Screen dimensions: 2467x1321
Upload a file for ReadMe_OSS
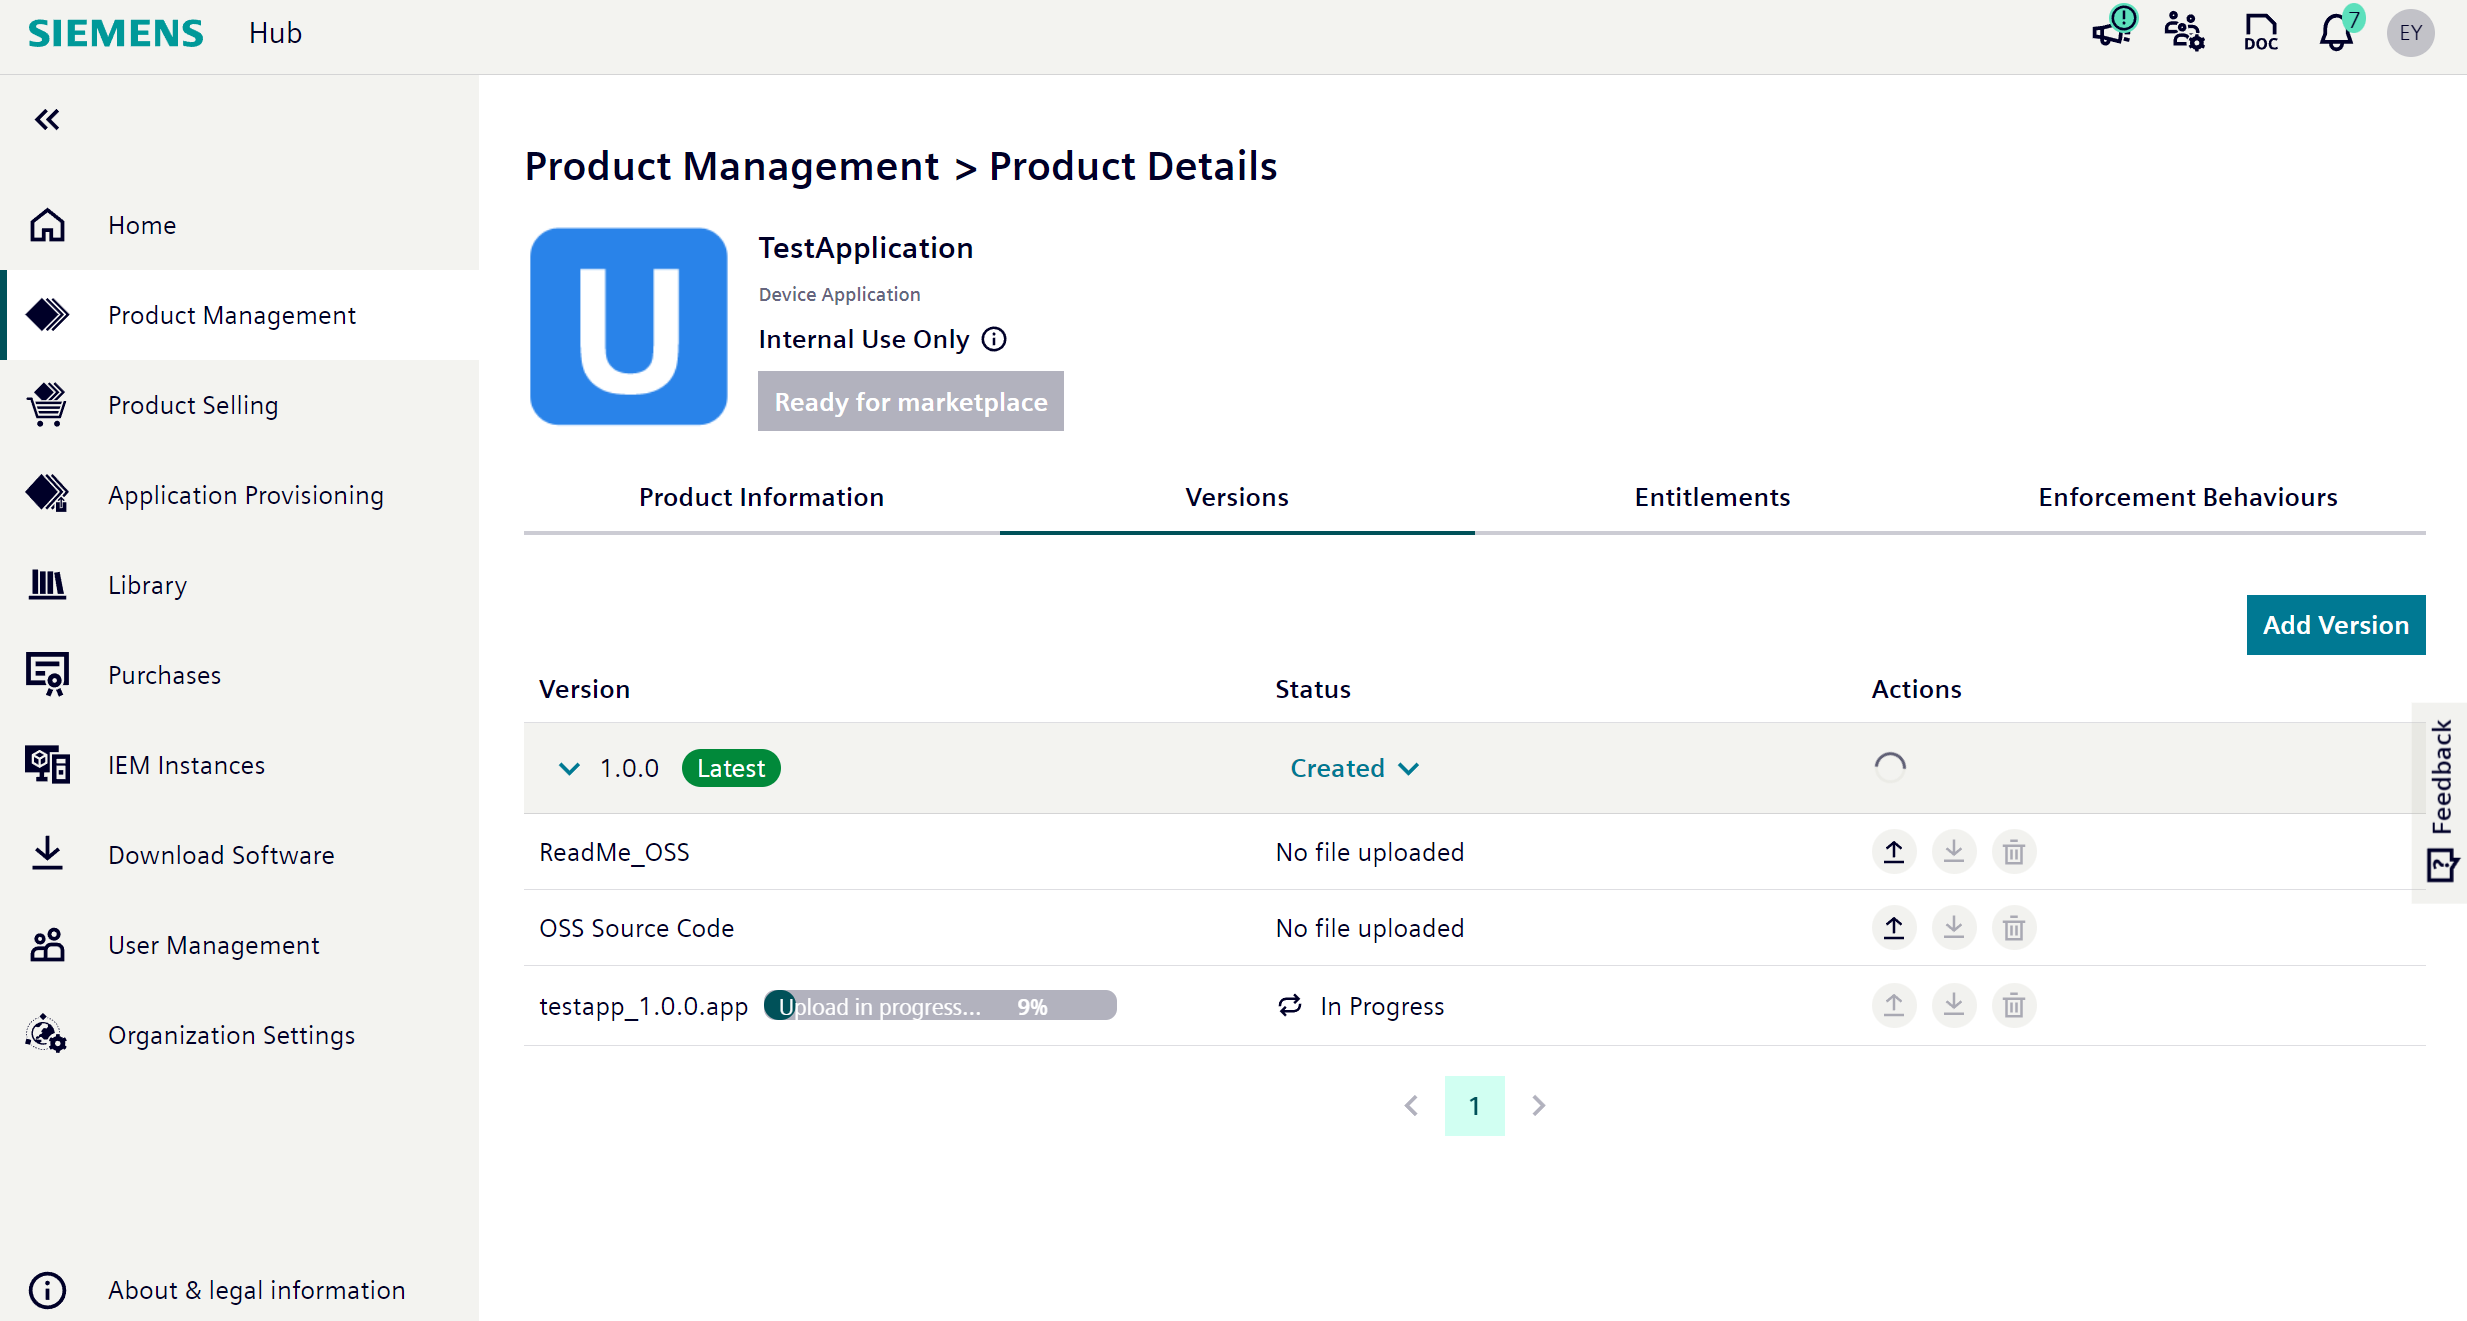pyautogui.click(x=1894, y=852)
